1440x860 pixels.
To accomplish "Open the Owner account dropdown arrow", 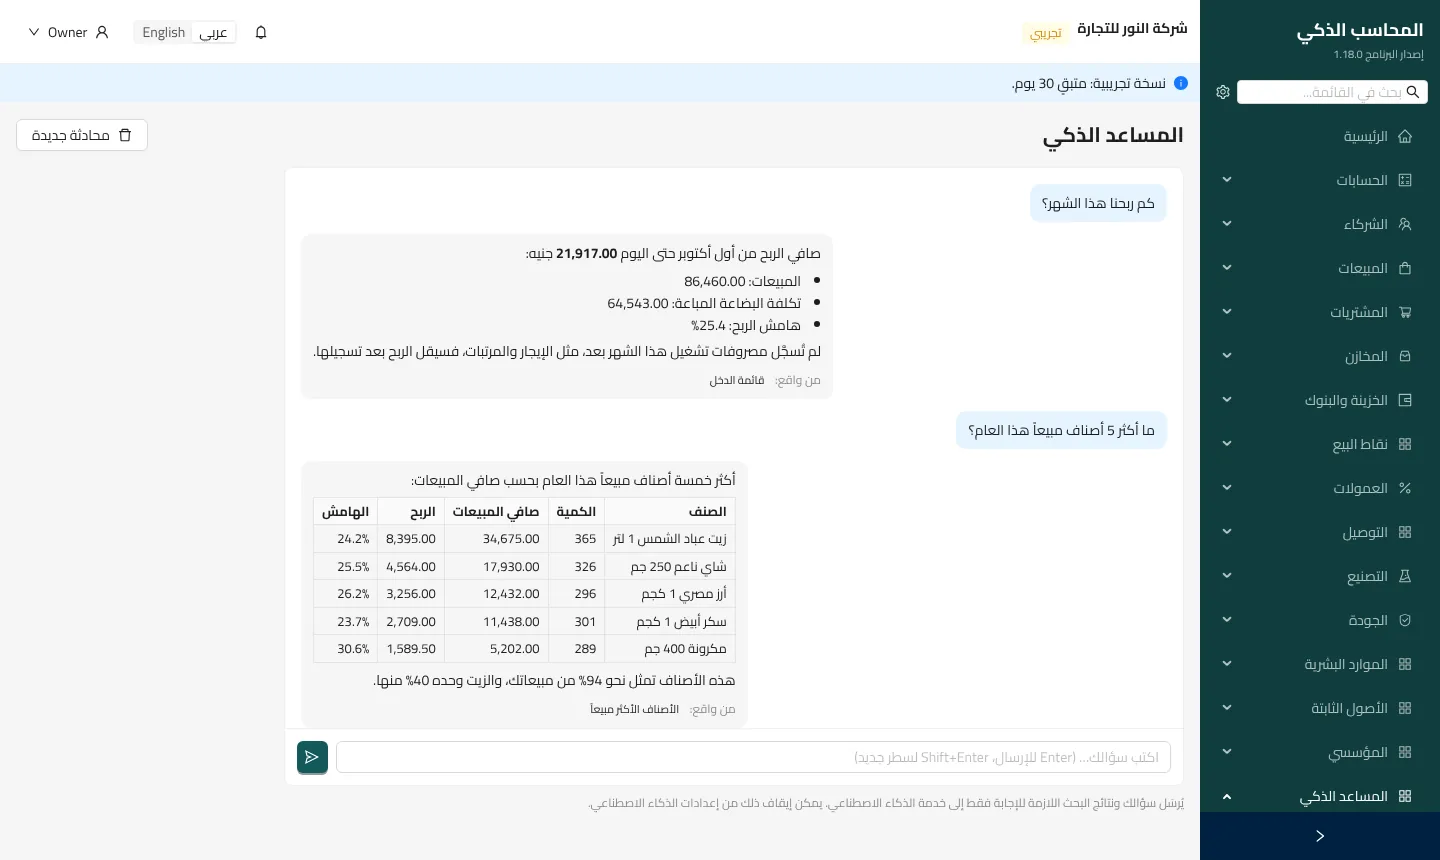I will tap(34, 32).
